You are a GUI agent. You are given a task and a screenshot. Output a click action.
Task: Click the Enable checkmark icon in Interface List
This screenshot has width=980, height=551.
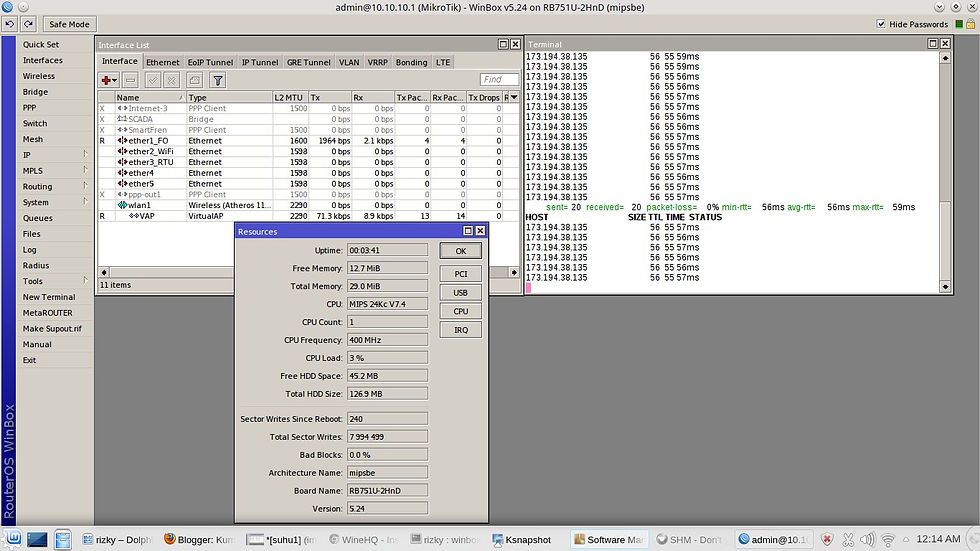click(152, 80)
